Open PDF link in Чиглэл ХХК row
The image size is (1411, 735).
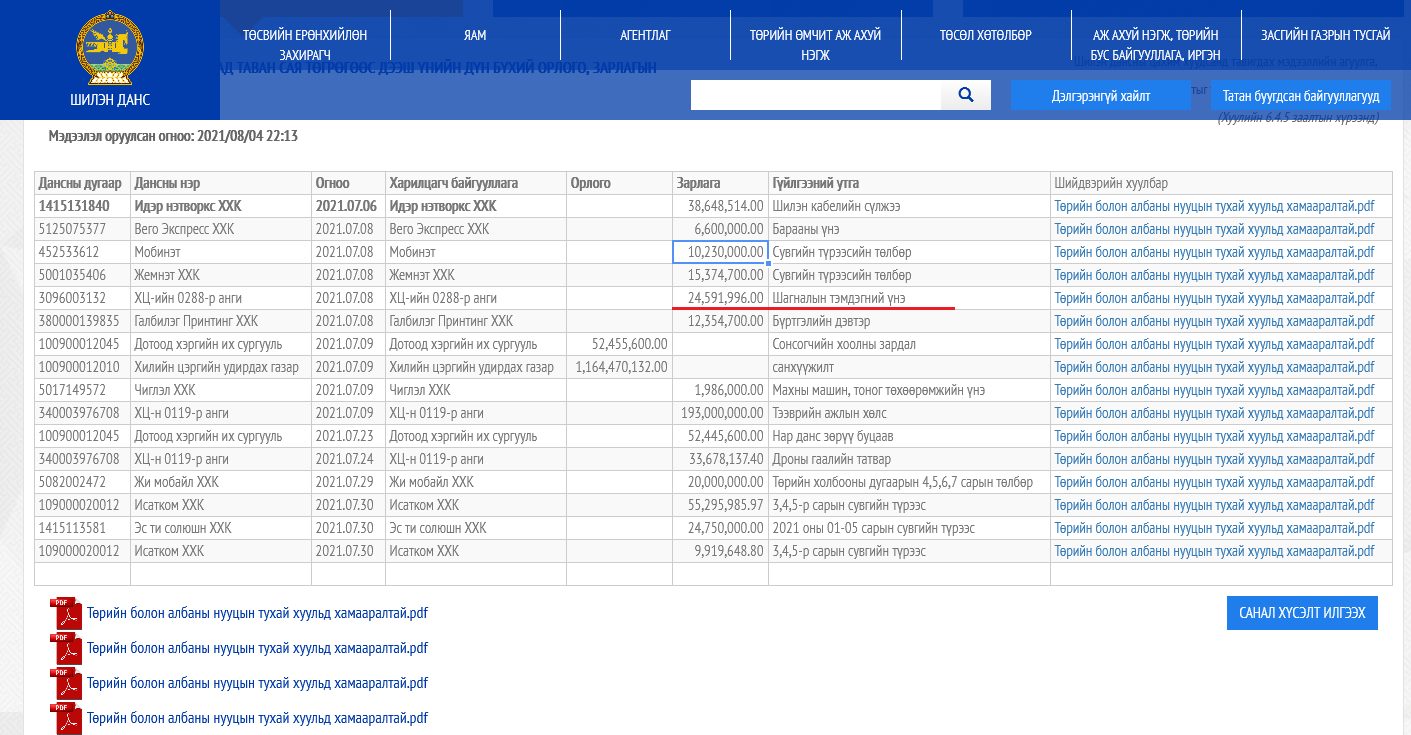(1214, 390)
